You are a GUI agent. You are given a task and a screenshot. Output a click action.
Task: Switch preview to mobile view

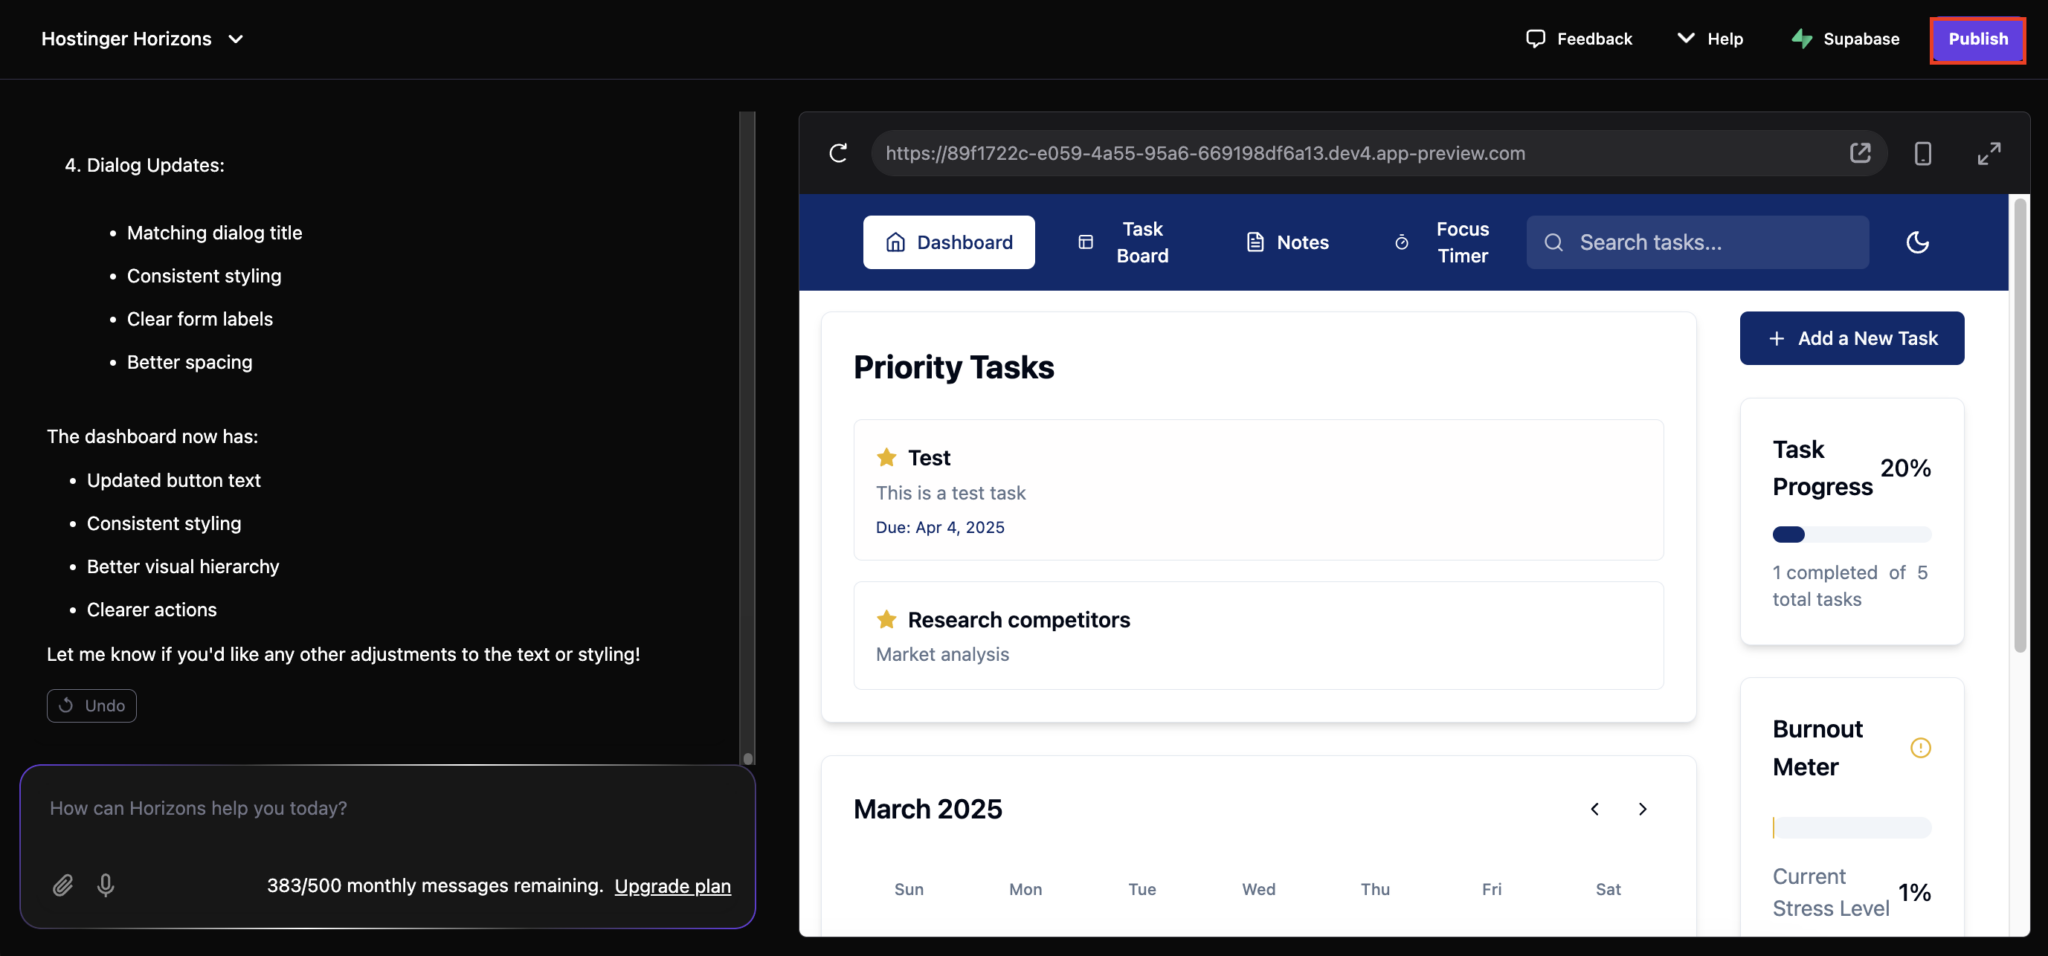click(x=1921, y=153)
